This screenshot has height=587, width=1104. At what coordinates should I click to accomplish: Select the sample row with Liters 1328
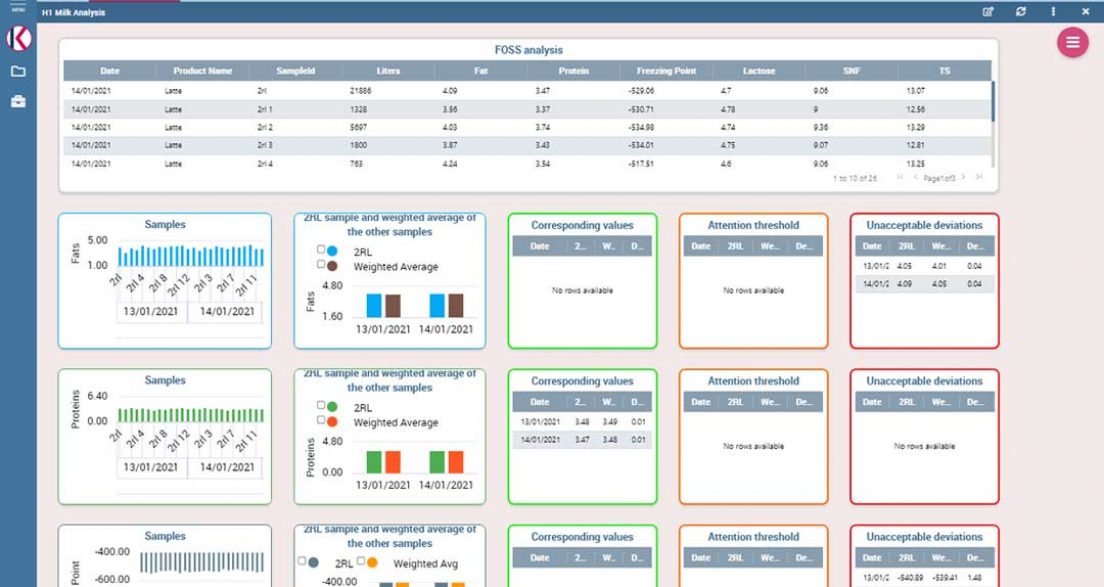527,109
